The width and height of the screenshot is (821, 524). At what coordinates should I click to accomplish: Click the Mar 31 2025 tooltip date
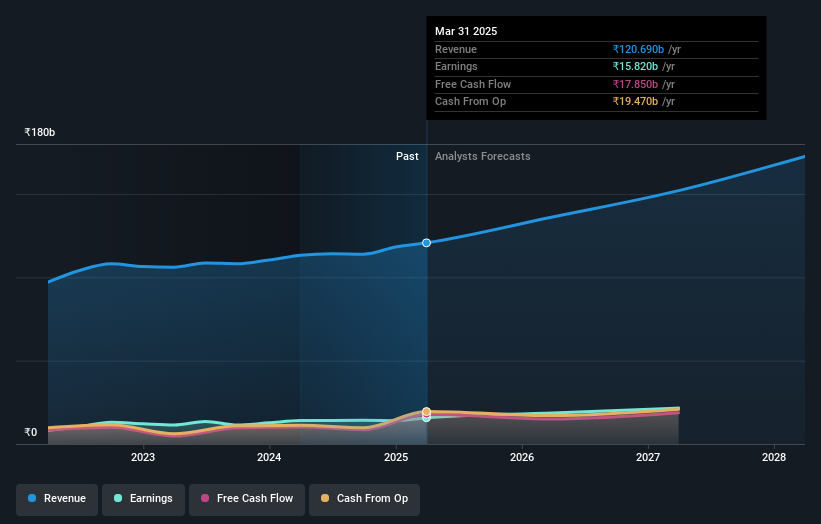tap(466, 31)
